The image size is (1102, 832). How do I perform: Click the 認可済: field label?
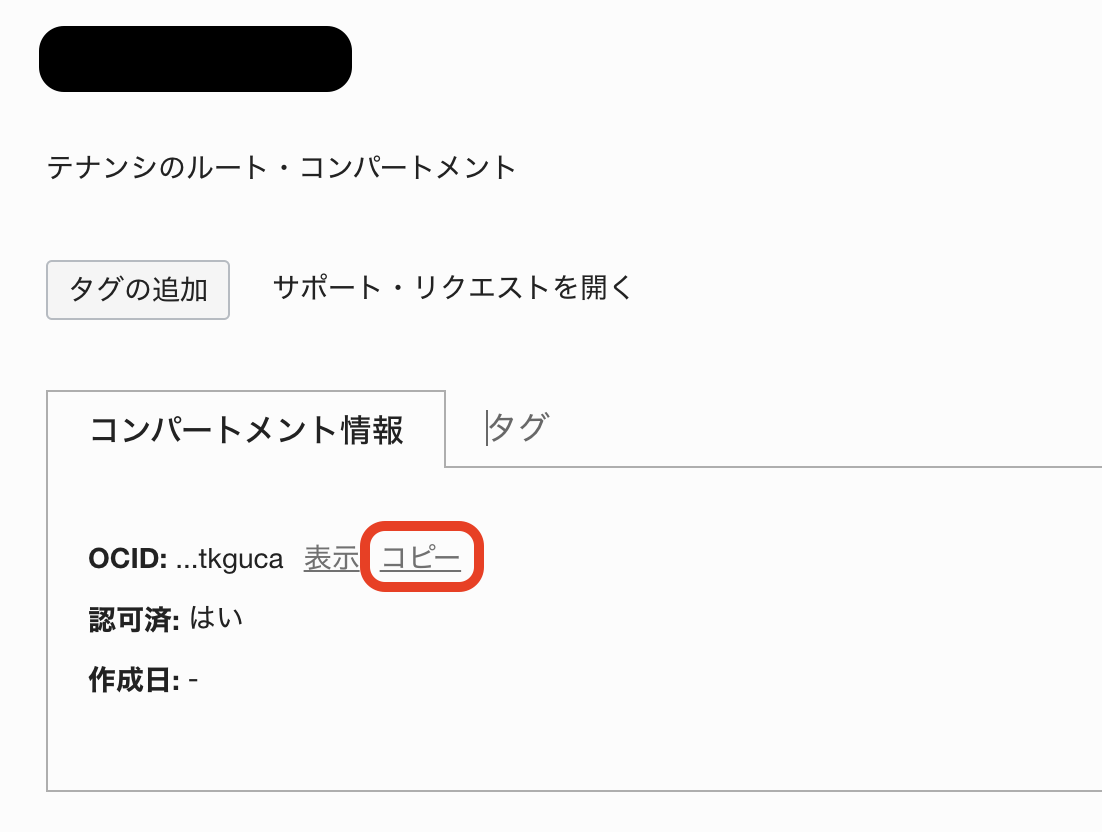tap(134, 620)
